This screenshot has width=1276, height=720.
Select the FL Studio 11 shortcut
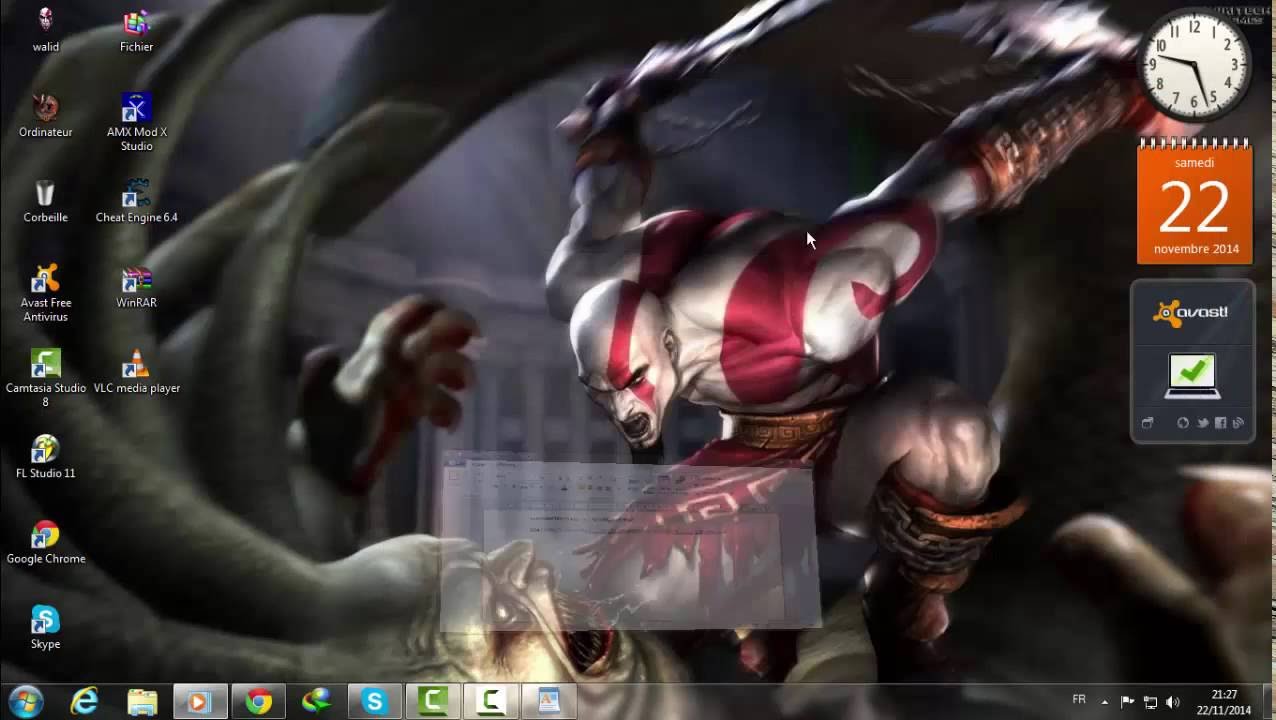click(45, 456)
